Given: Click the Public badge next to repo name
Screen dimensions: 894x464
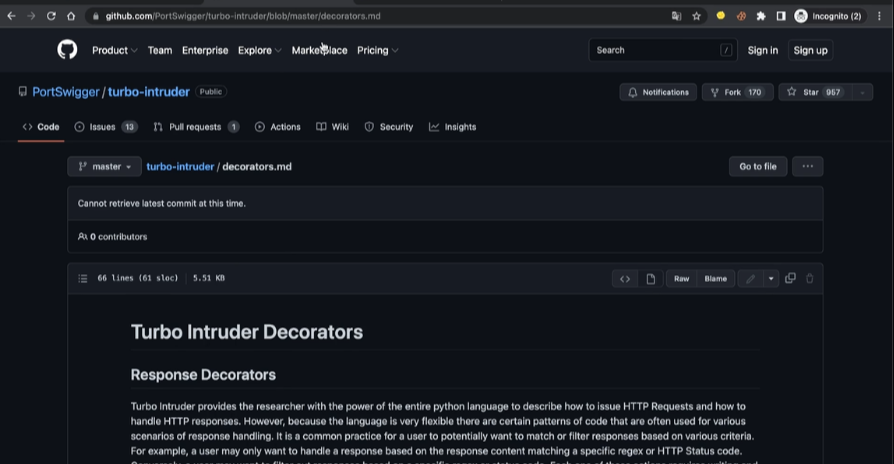Looking at the screenshot, I should pyautogui.click(x=211, y=91).
